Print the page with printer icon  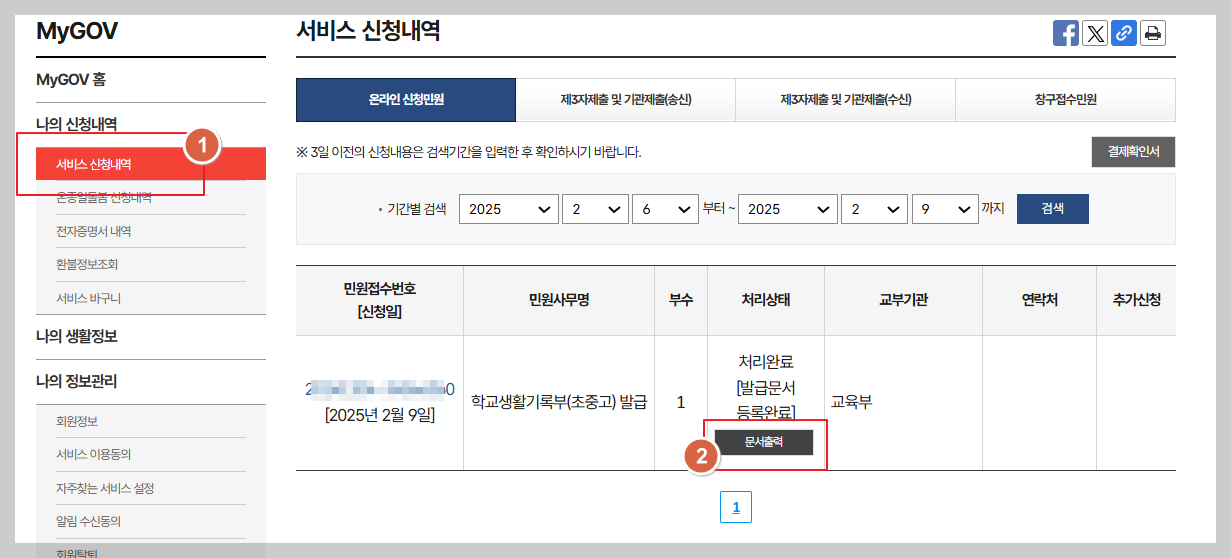pos(1153,33)
